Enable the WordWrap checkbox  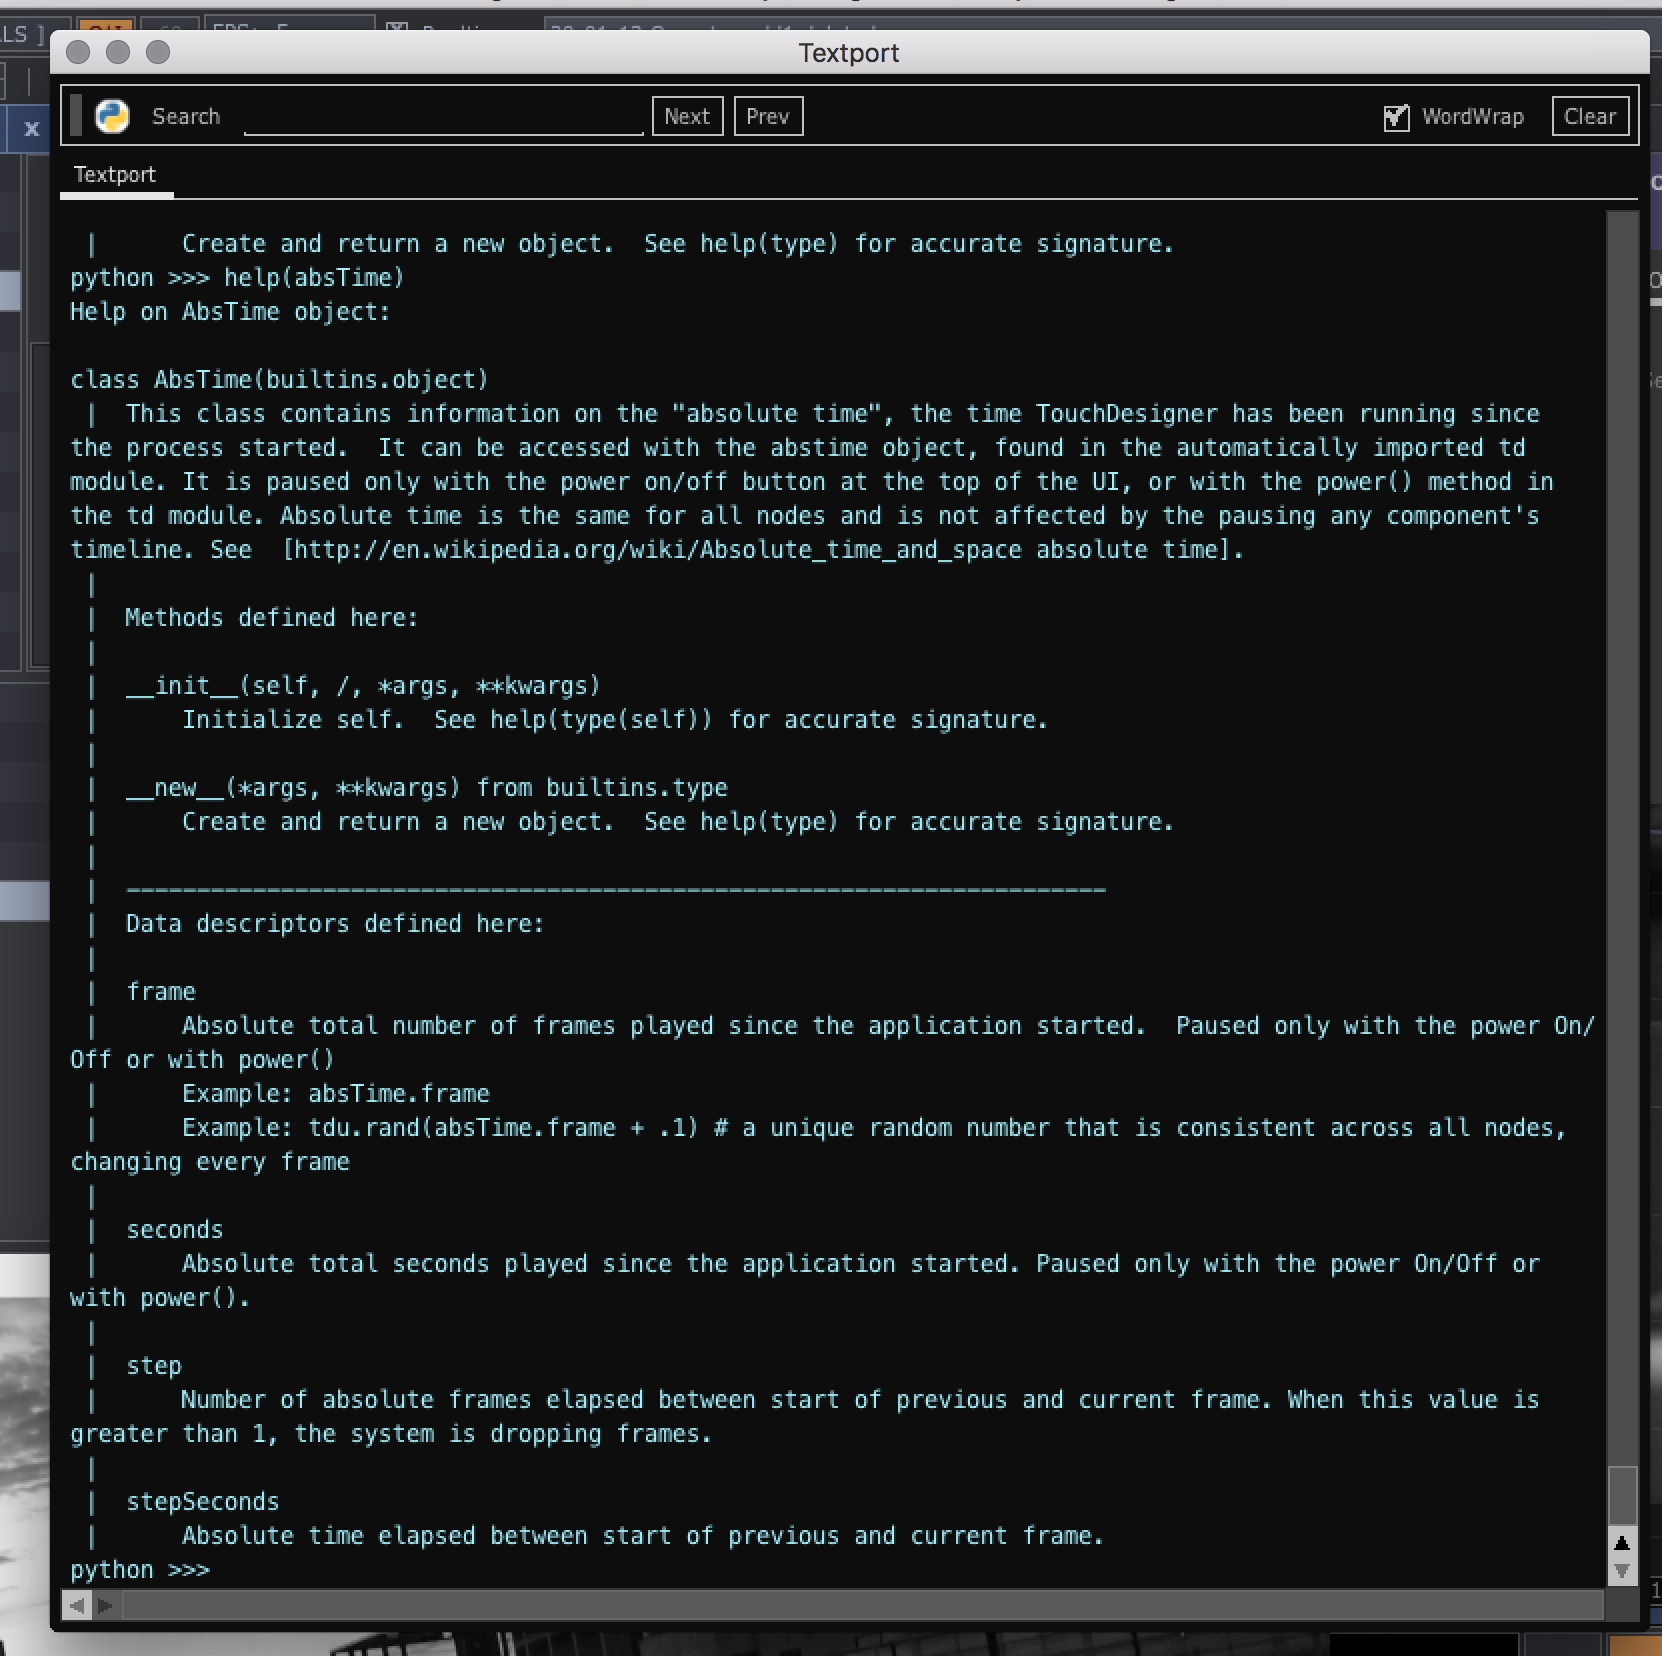pos(1396,116)
